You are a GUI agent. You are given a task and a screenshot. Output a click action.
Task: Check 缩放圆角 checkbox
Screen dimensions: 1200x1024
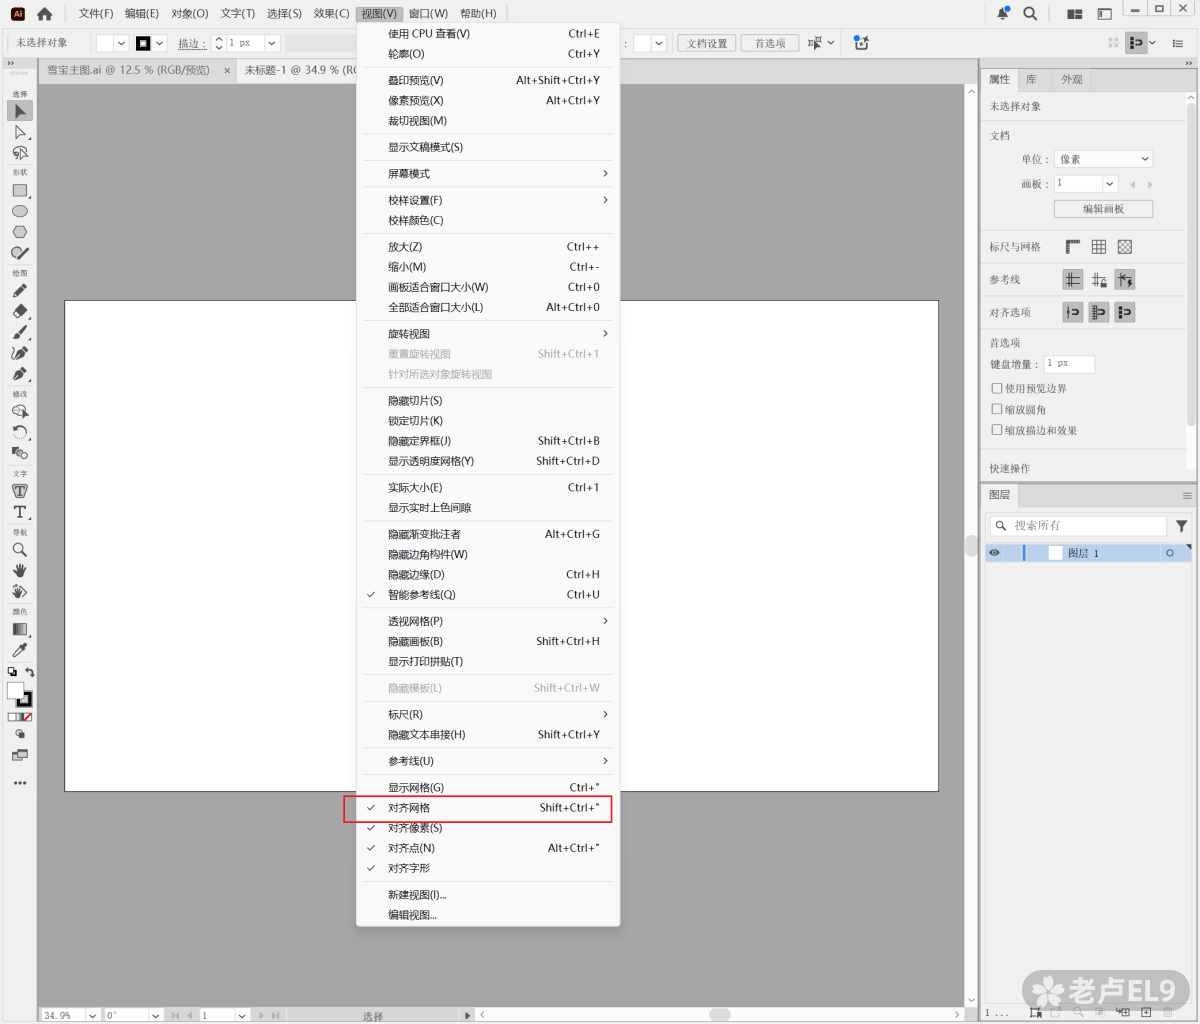(x=997, y=409)
